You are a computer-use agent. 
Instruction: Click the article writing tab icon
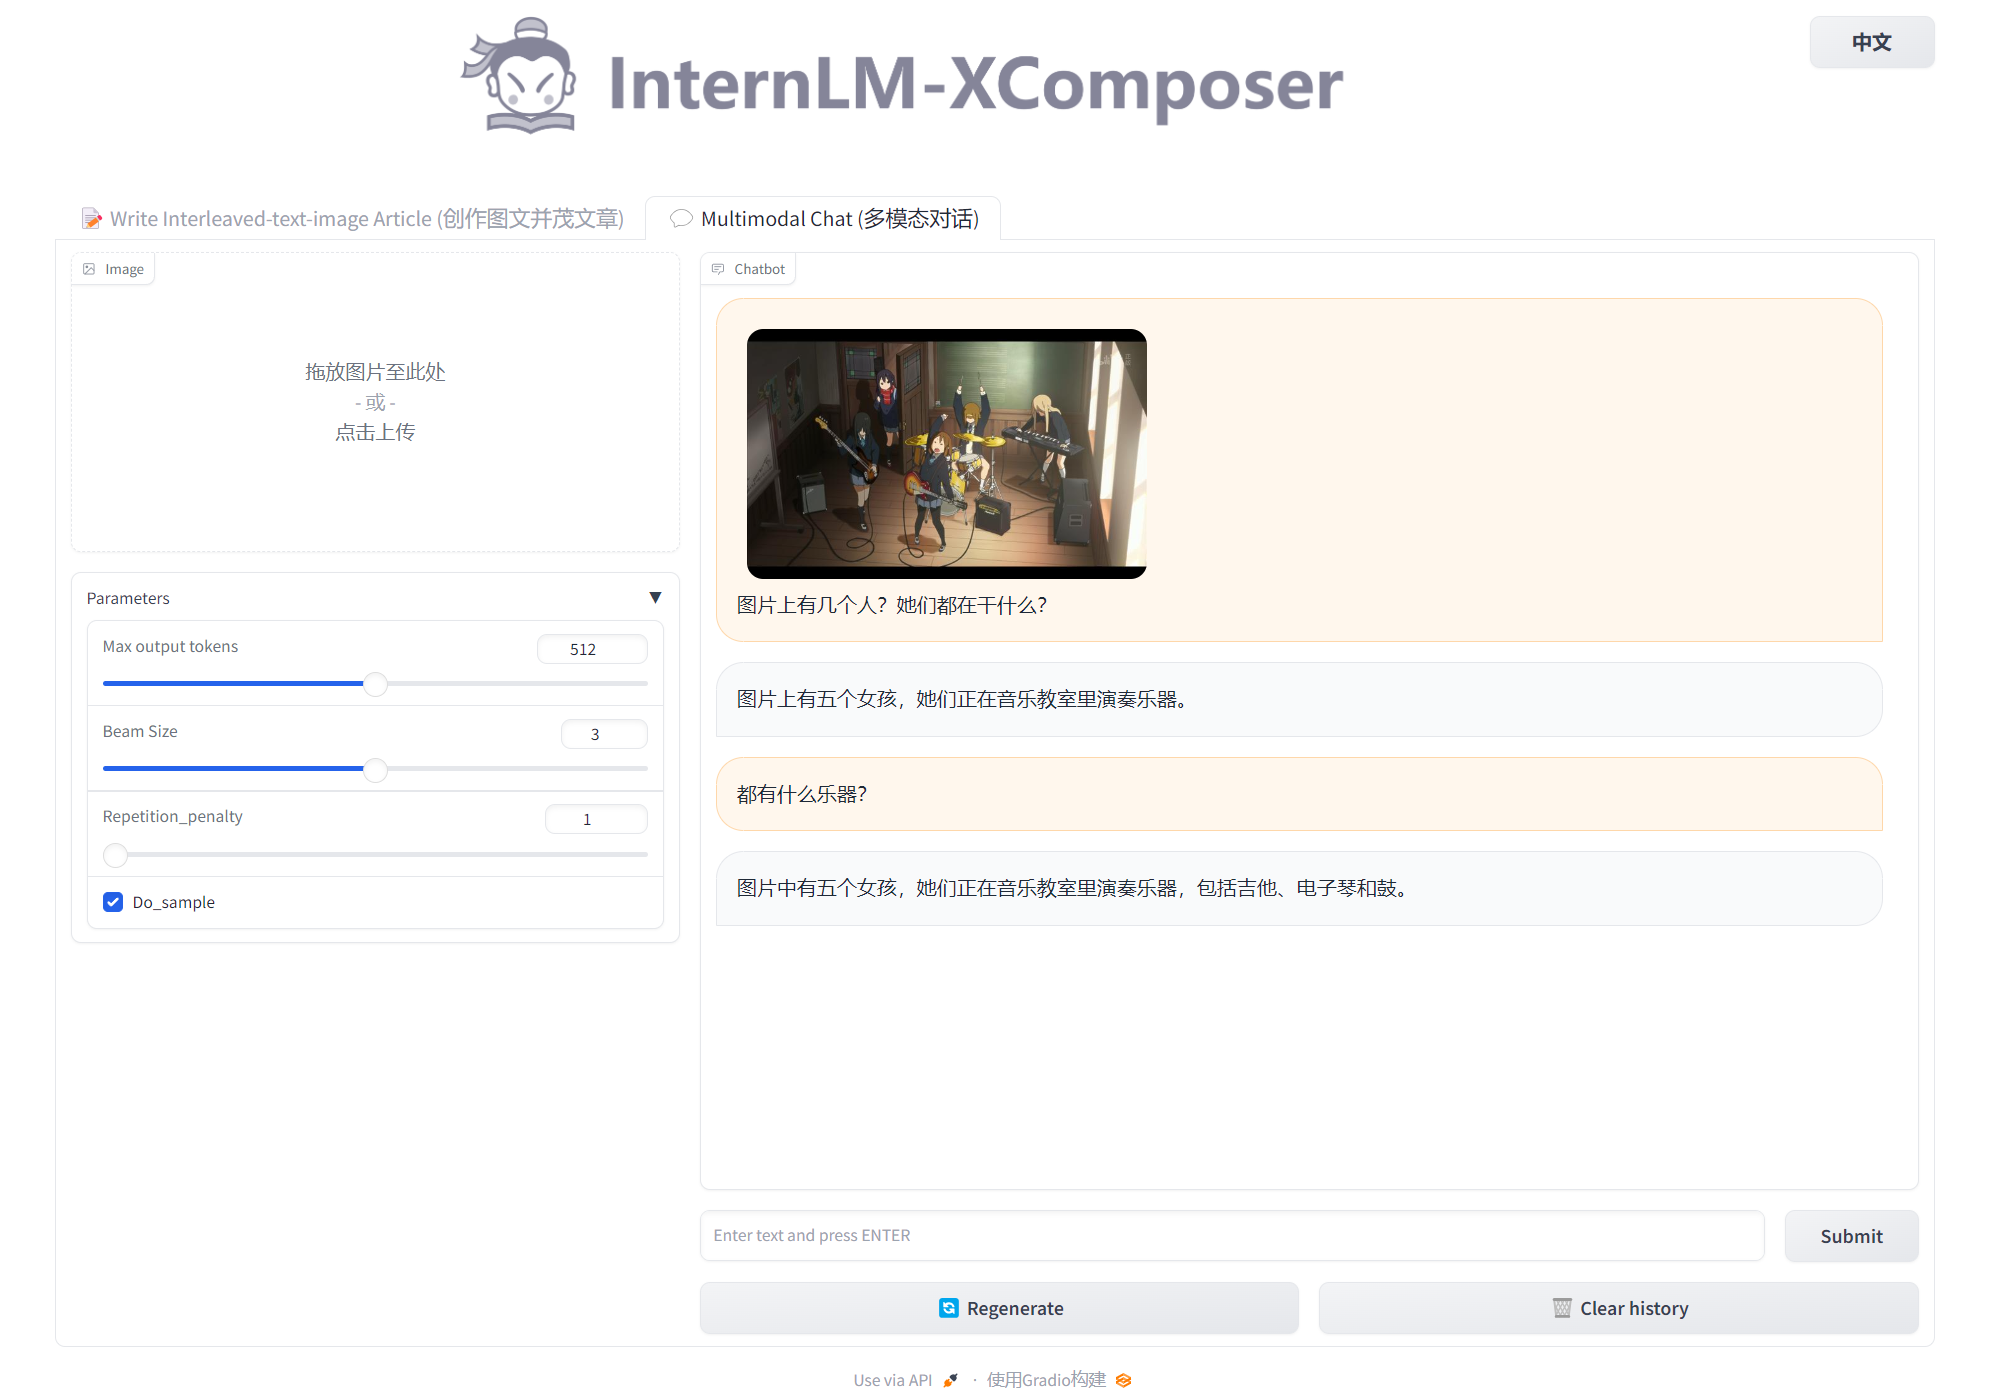(x=95, y=219)
